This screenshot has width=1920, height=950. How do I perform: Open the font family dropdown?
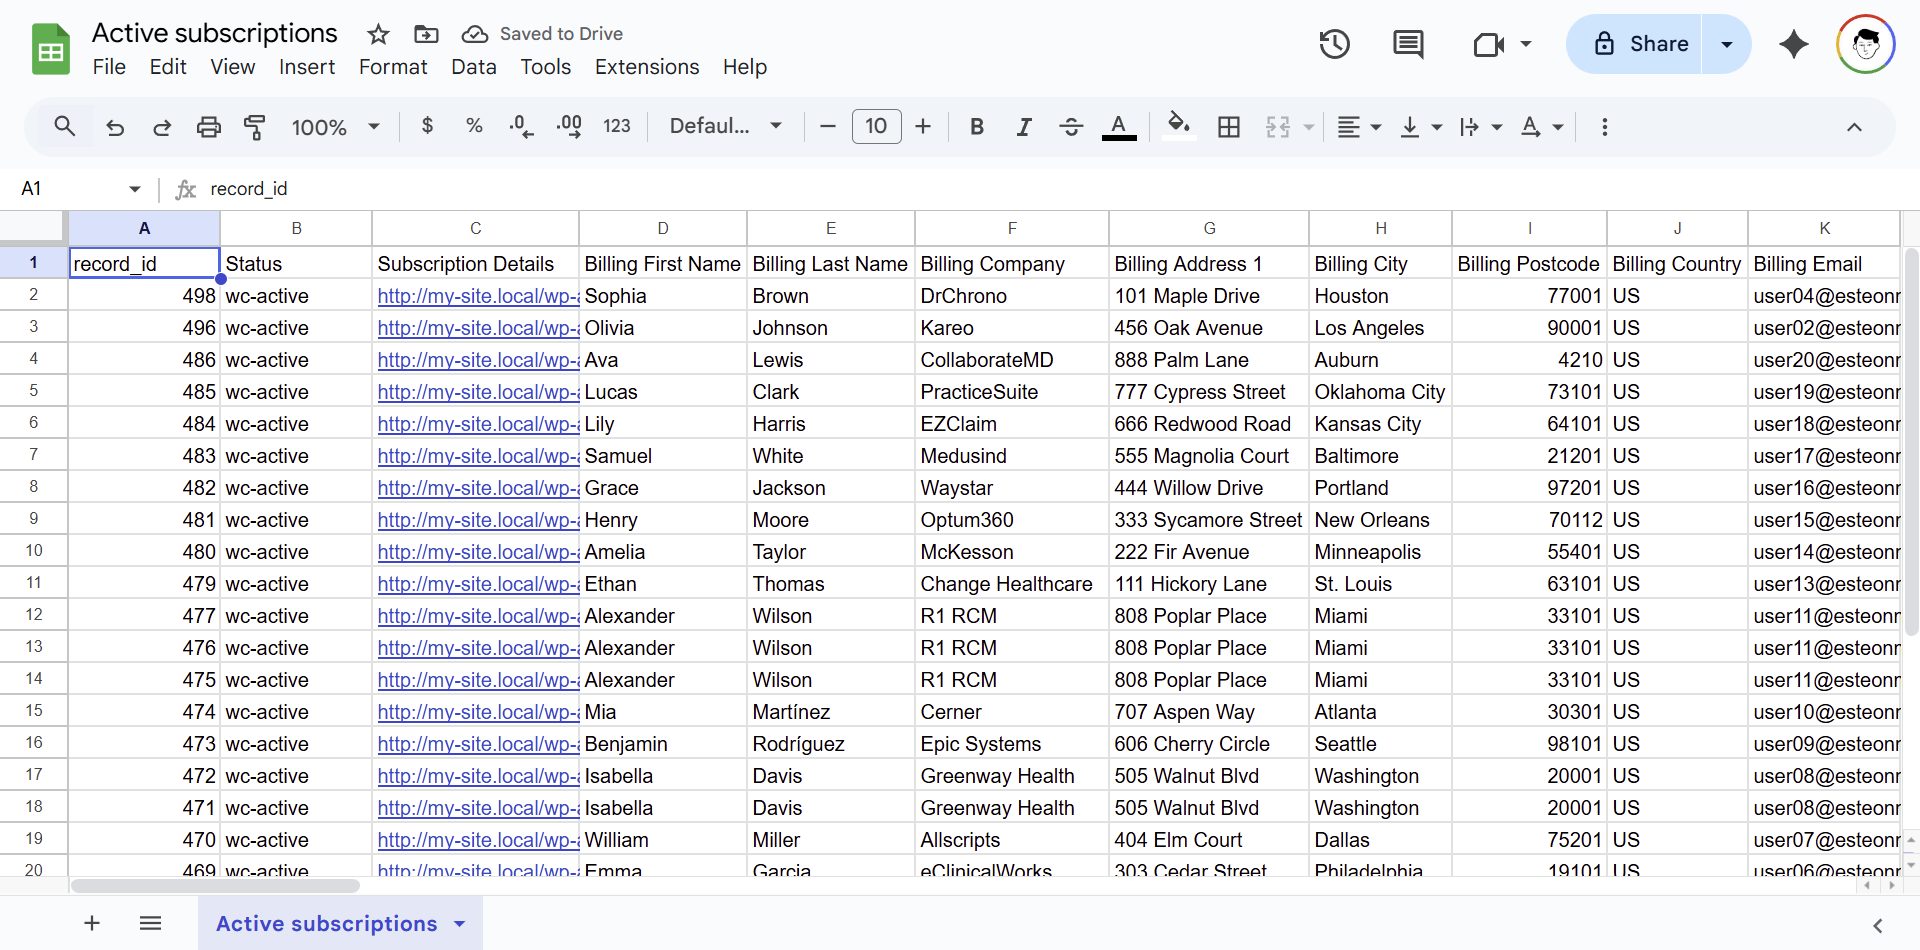coord(725,126)
